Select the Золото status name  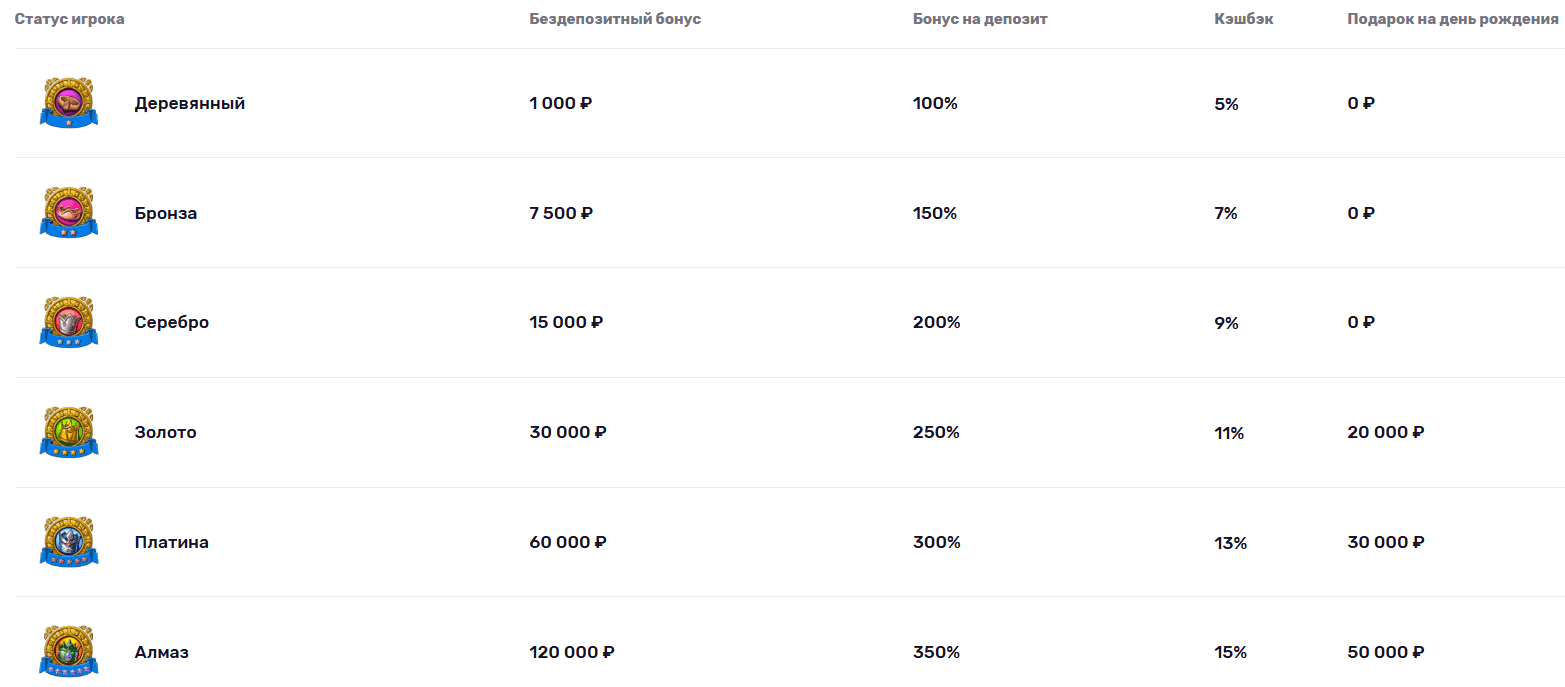click(166, 432)
